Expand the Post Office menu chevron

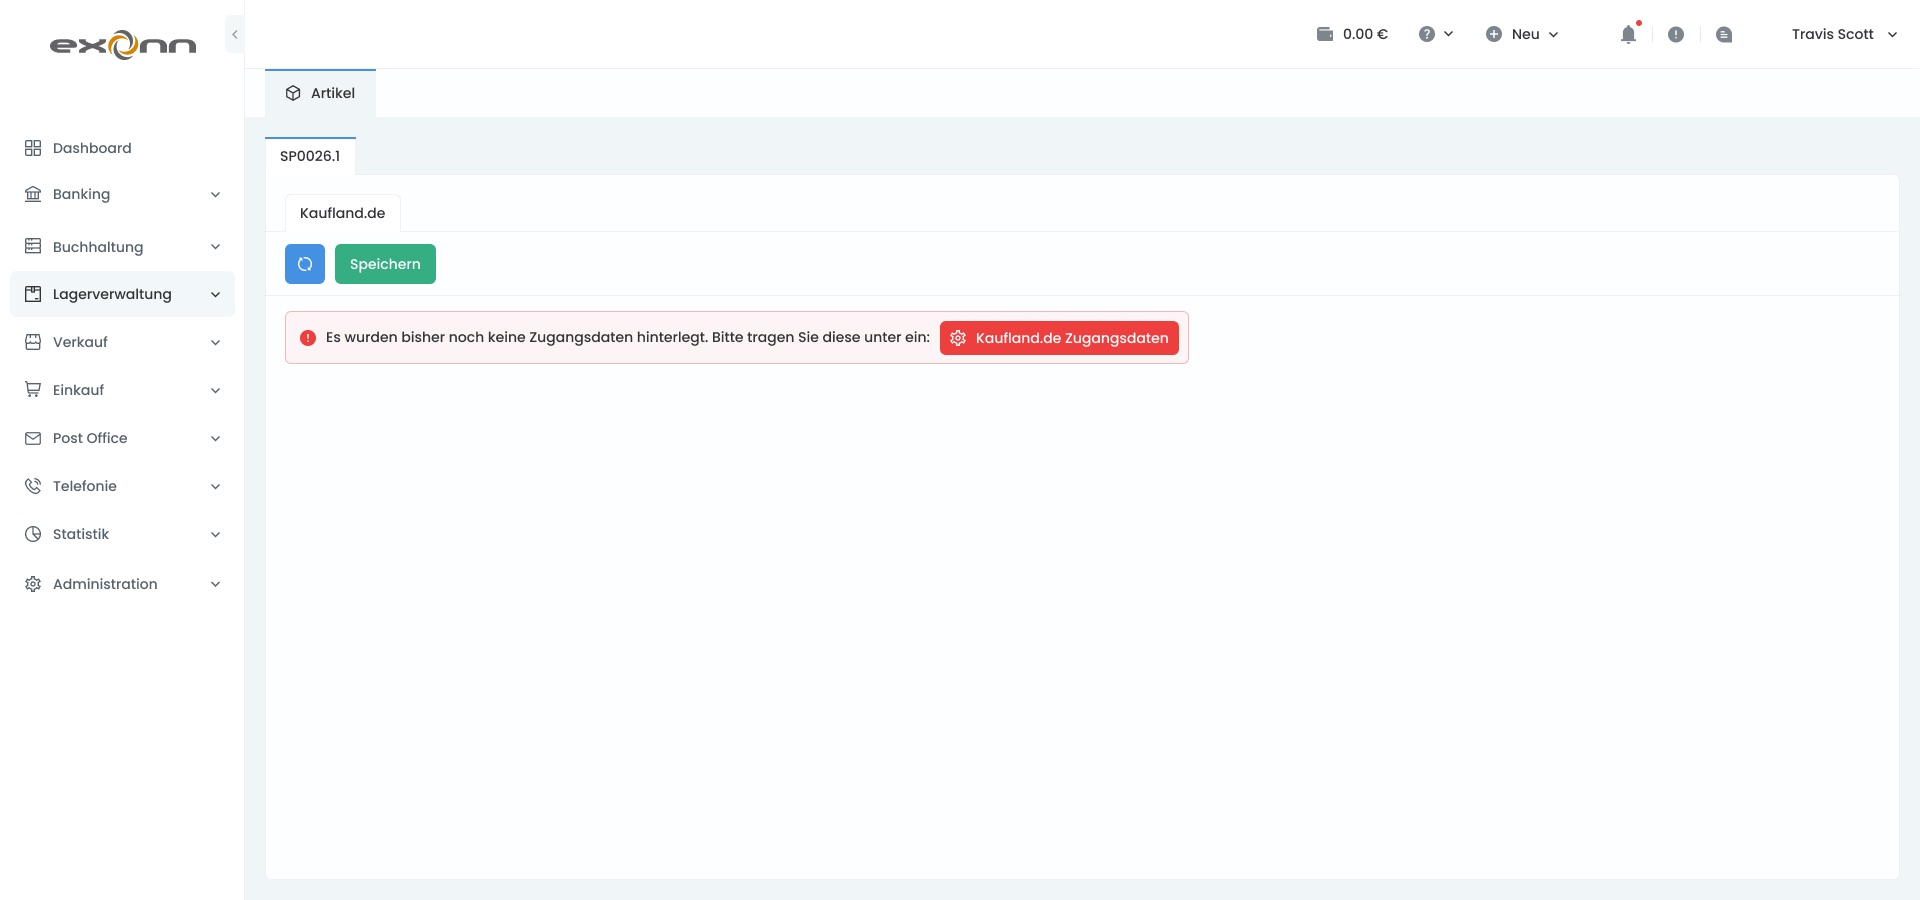tap(215, 438)
